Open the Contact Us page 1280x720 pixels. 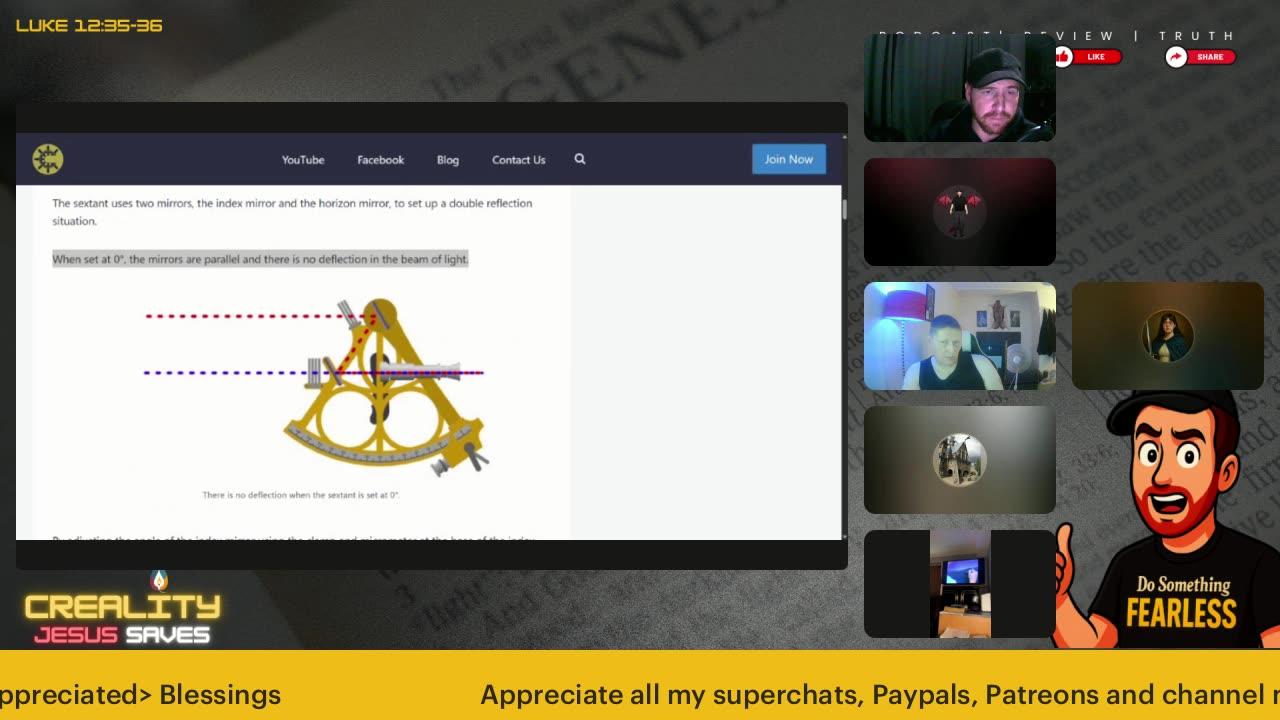(x=519, y=160)
